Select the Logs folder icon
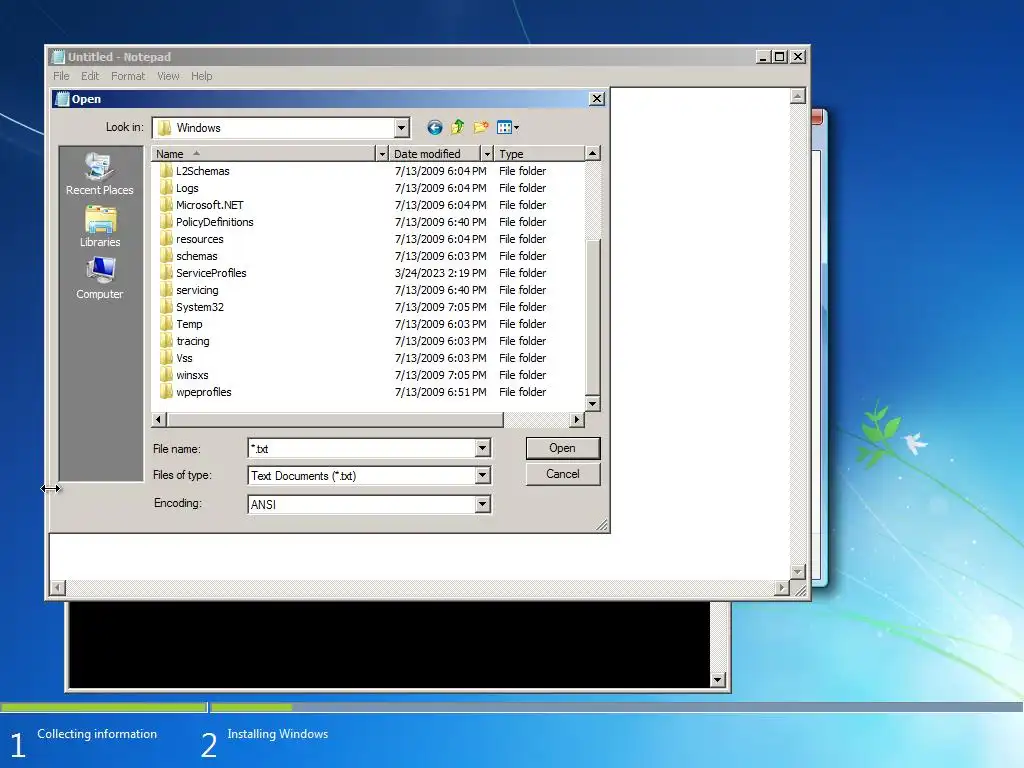 [166, 188]
